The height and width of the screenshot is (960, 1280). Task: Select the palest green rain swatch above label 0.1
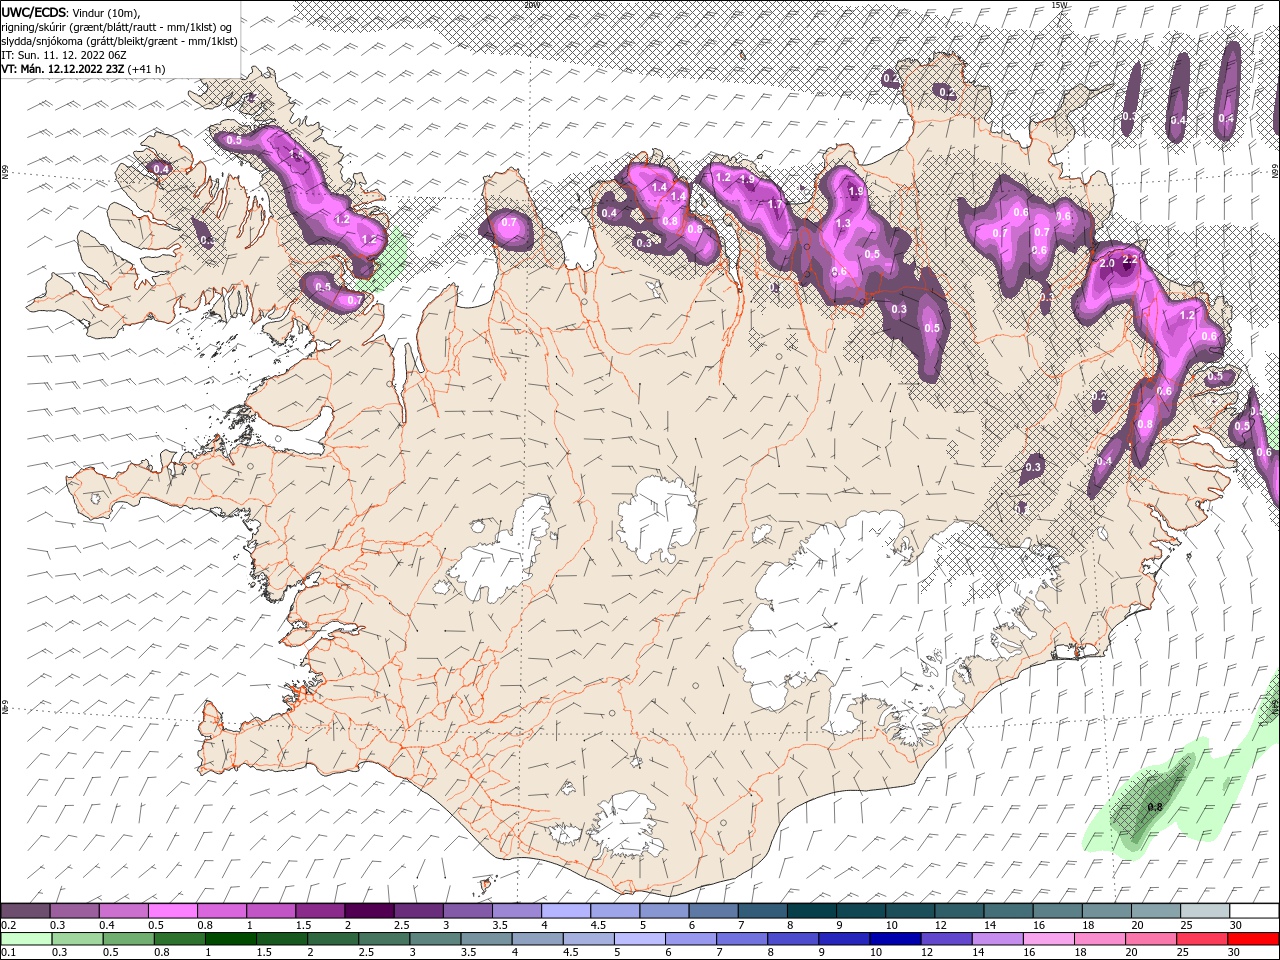click(x=25, y=938)
